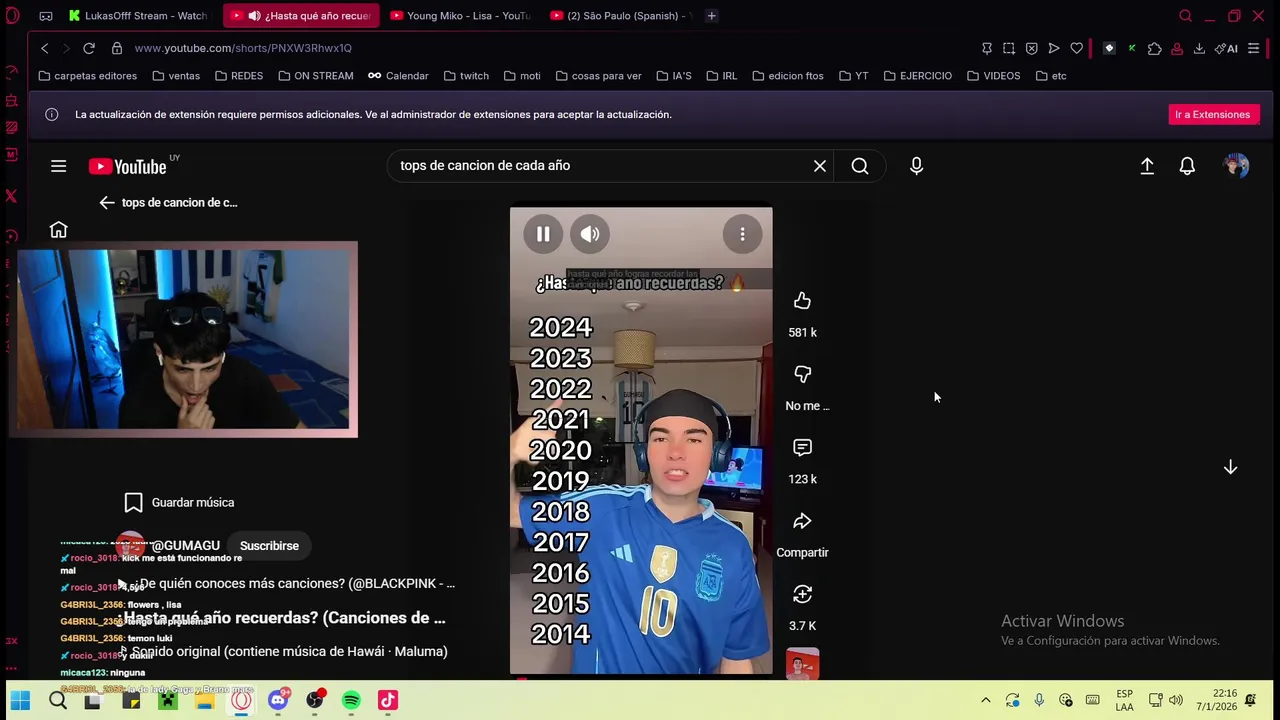This screenshot has height=720, width=1280.
Task: Open Spotify from the taskbar
Action: tap(351, 701)
